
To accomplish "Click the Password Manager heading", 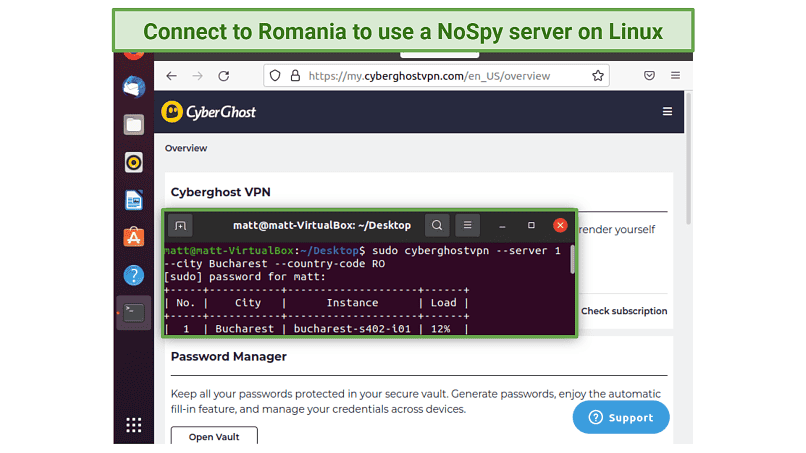I will click(229, 357).
